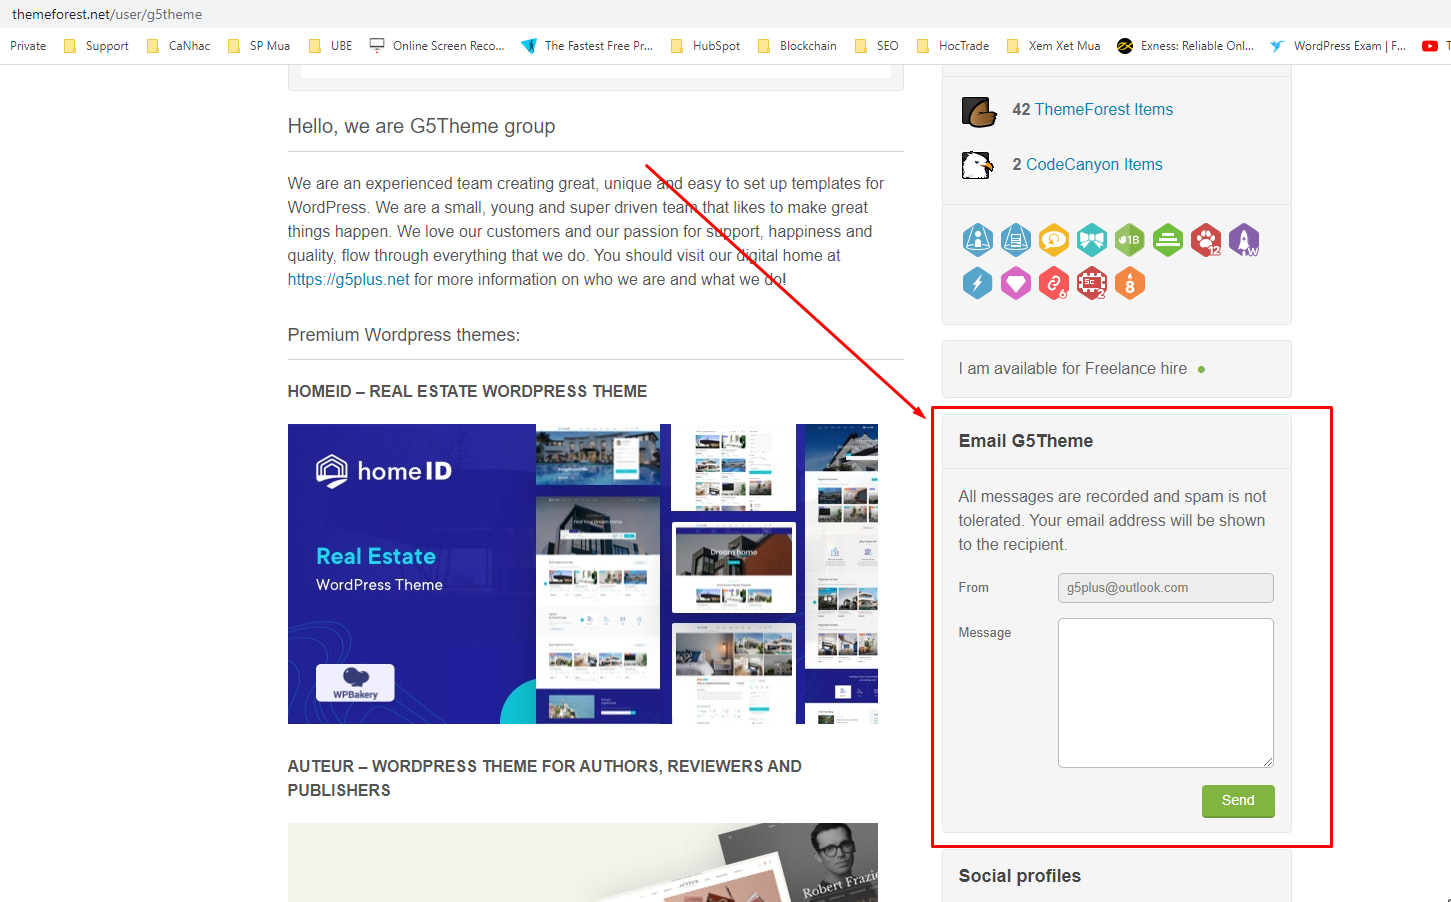
Task: Click the ThemeForest squirrel icon
Action: pyautogui.click(x=979, y=111)
